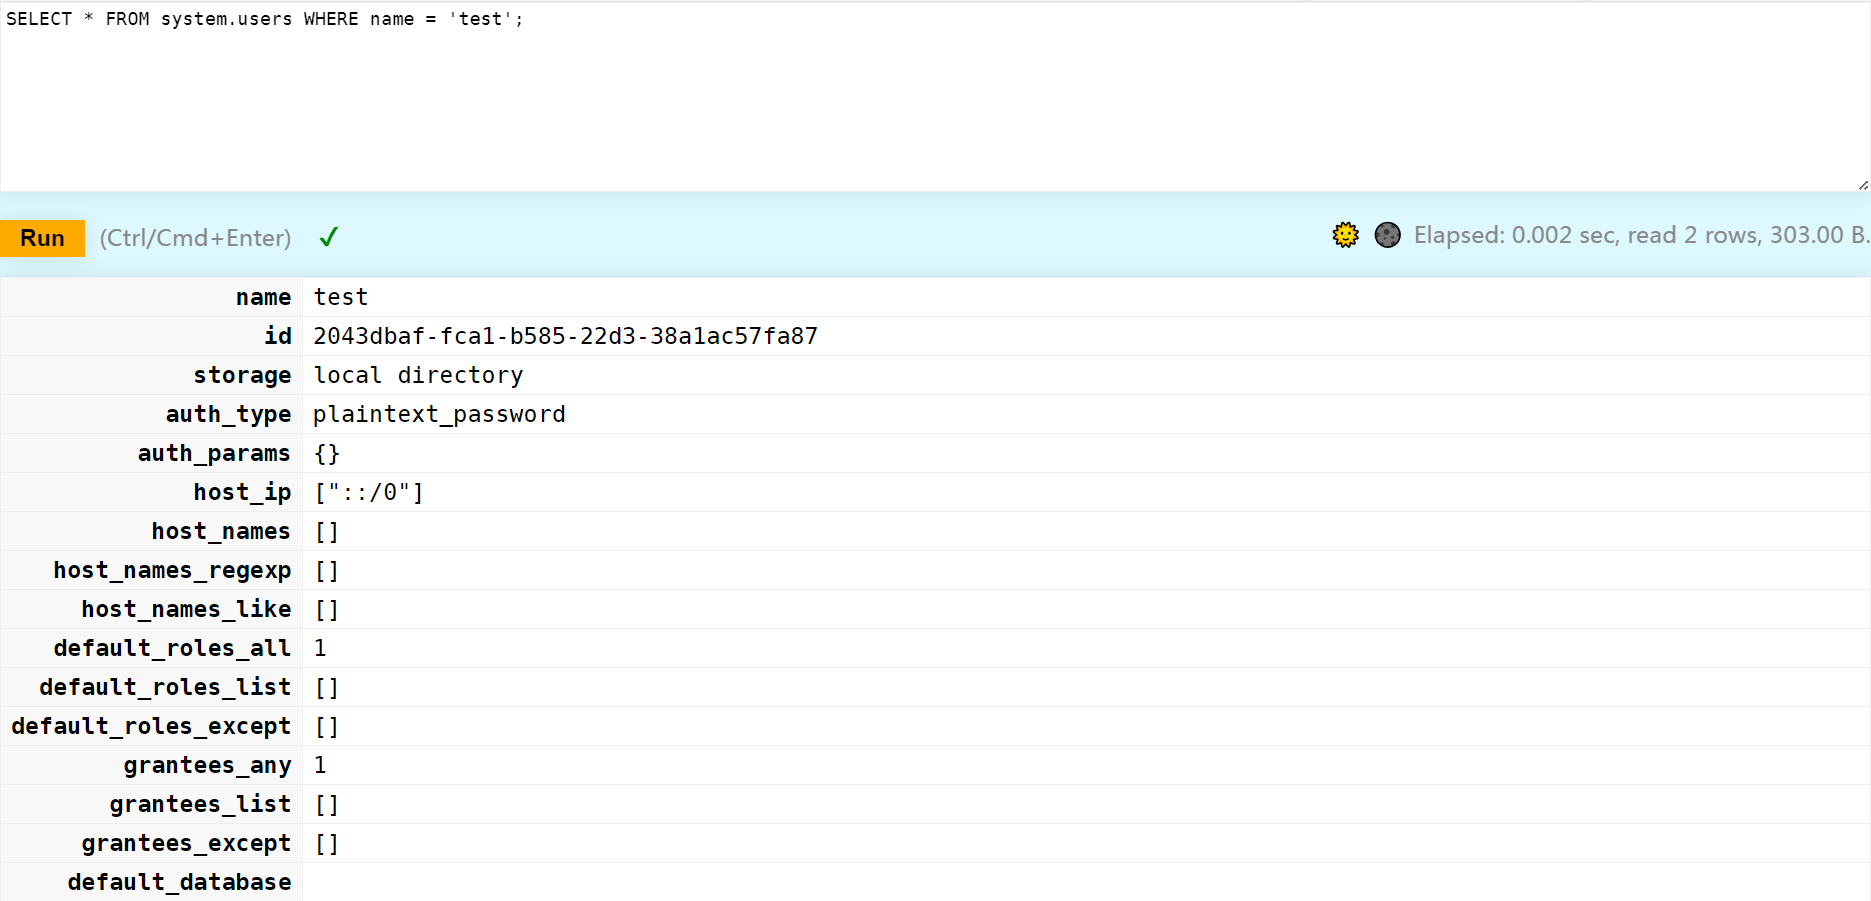Select the id value 2043dbaf-fca1-b585-22d3-38a1ac57fa87
This screenshot has width=1871, height=901.
pyautogui.click(x=565, y=336)
